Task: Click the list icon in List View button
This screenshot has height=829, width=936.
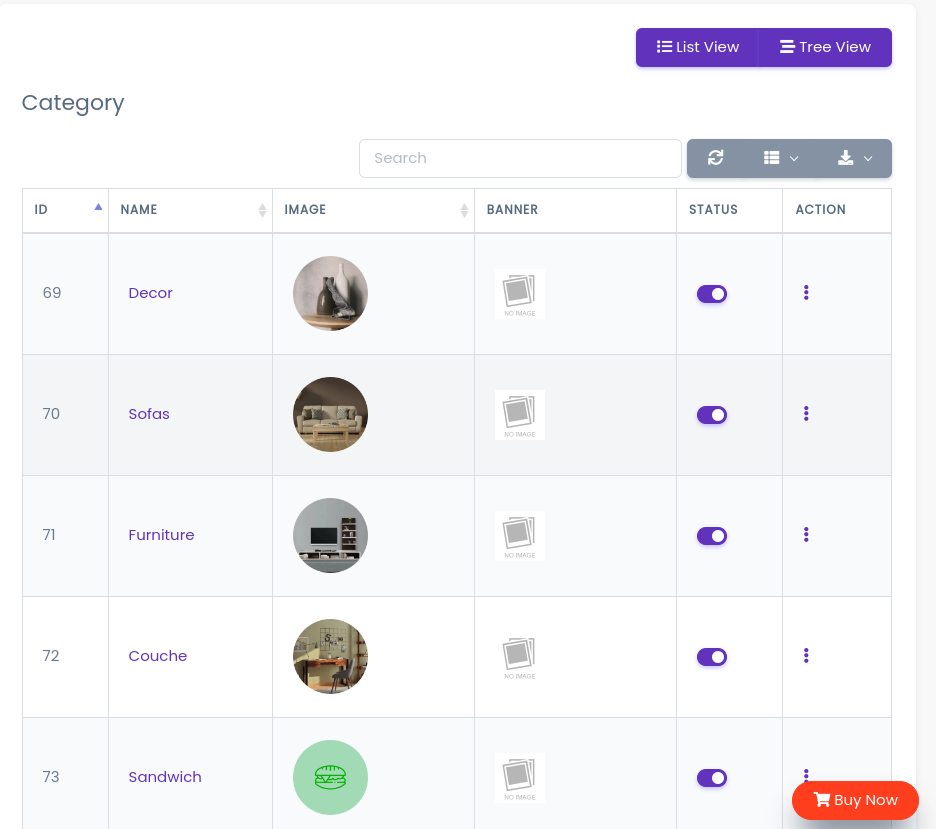Action: pyautogui.click(x=665, y=47)
